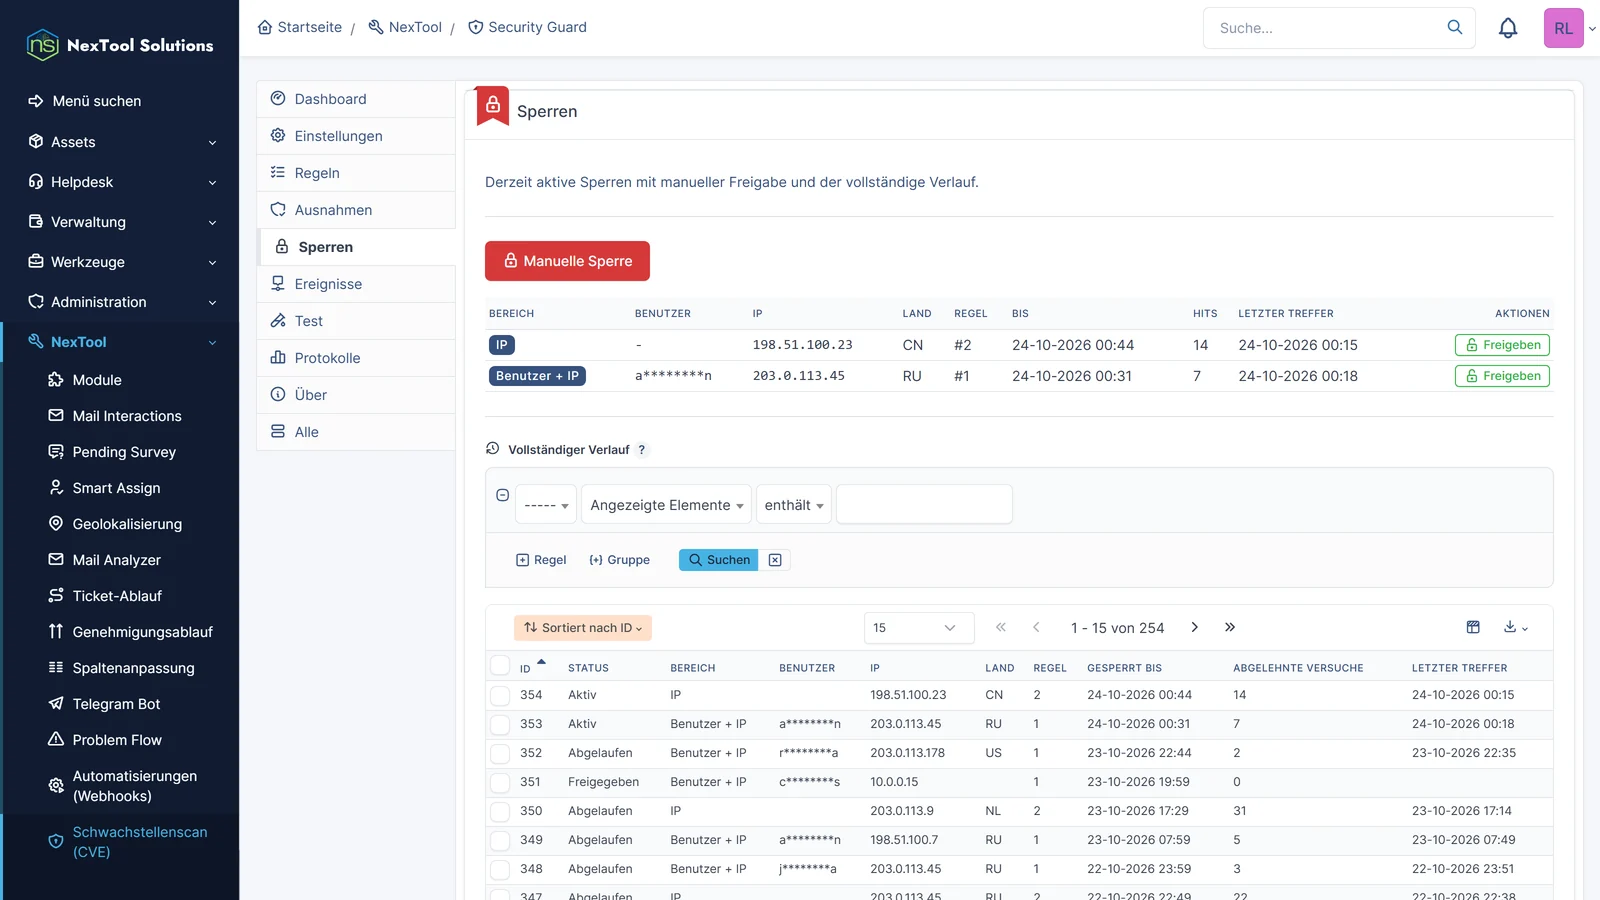Select the checkbox for row ID 352
The height and width of the screenshot is (900, 1600).
click(500, 753)
